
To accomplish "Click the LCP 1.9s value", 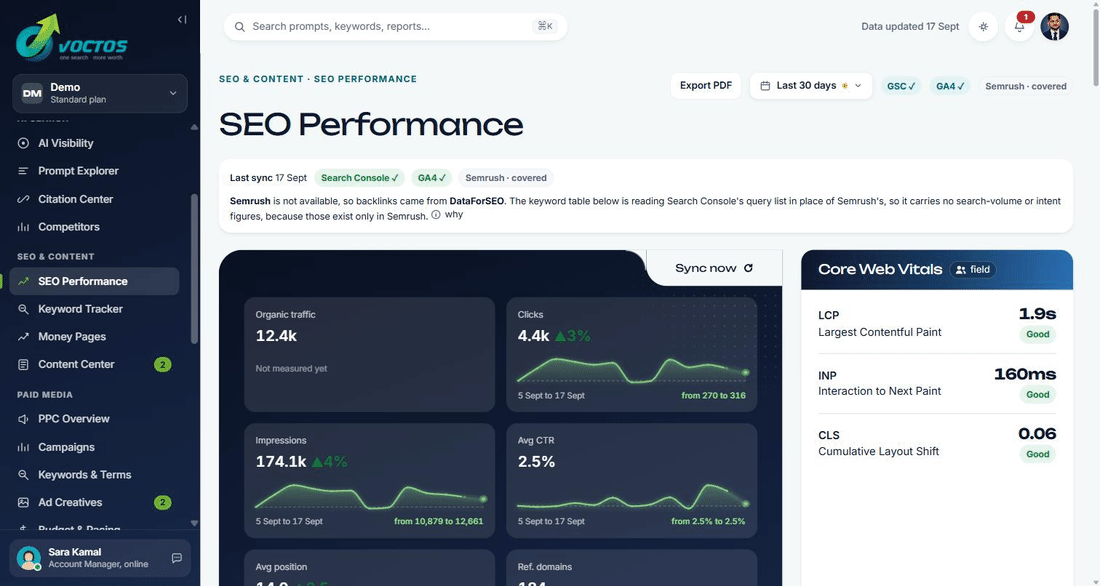I will (1037, 314).
